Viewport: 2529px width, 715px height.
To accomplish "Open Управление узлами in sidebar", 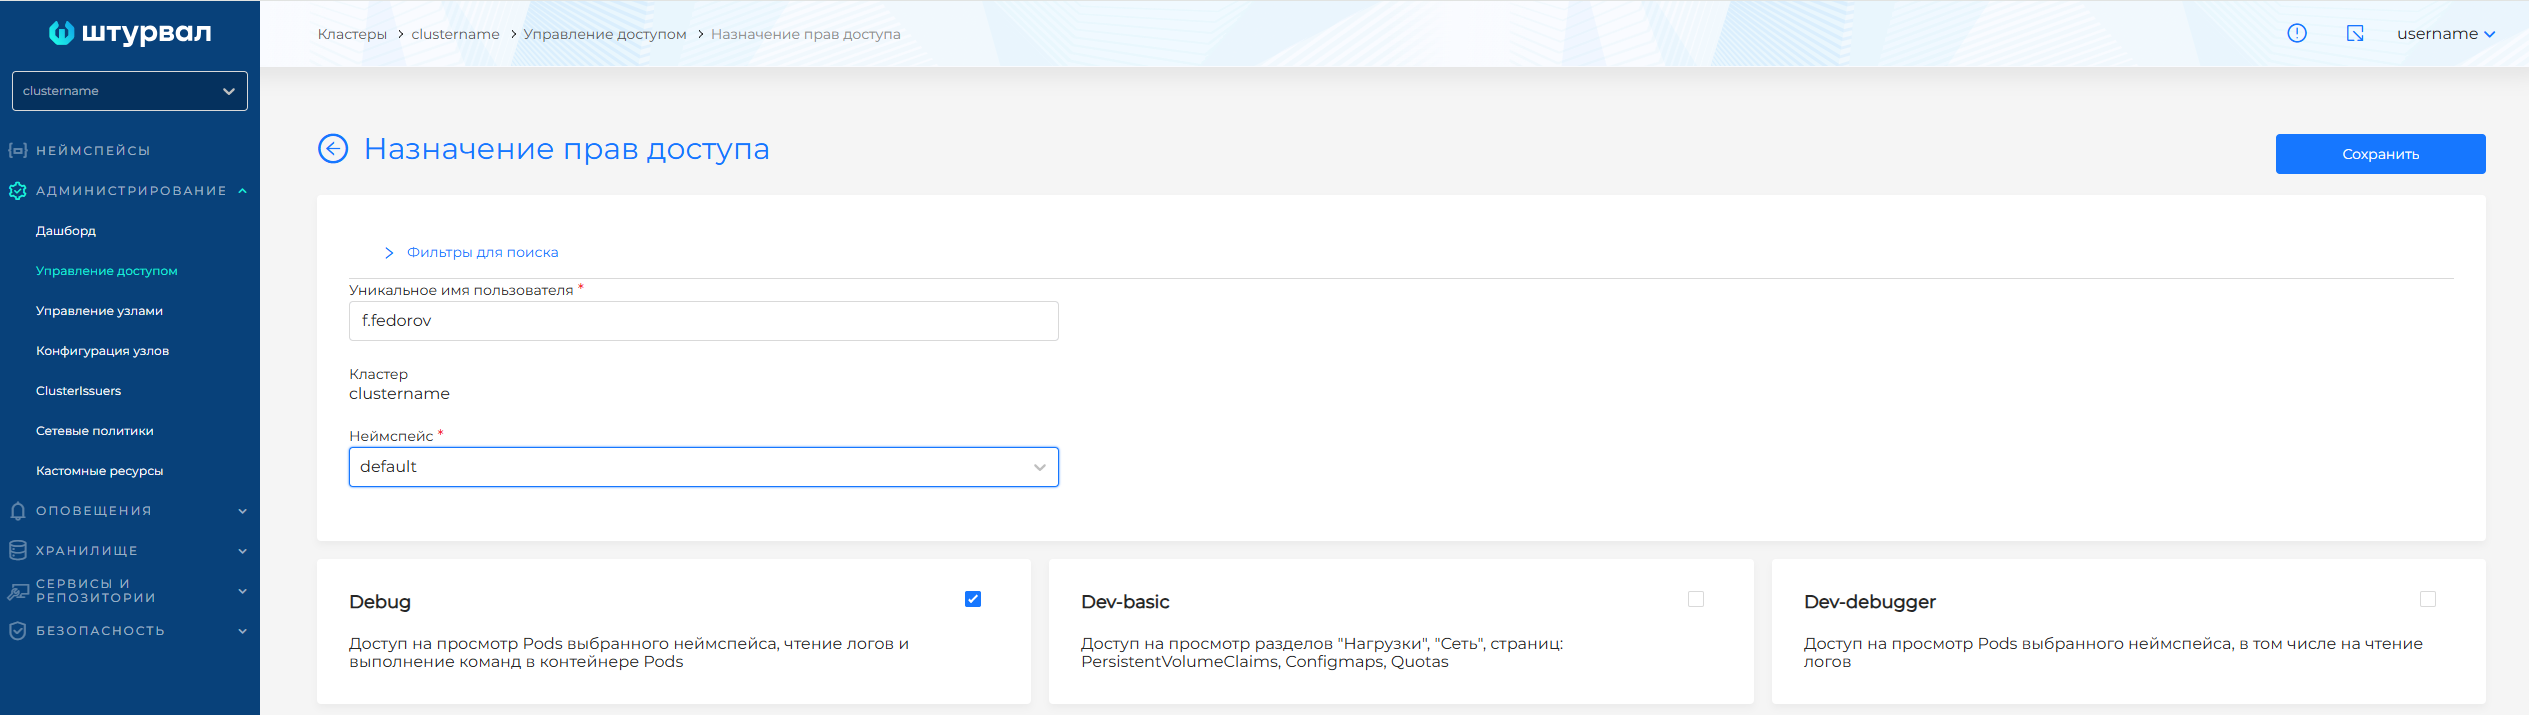I will (99, 311).
